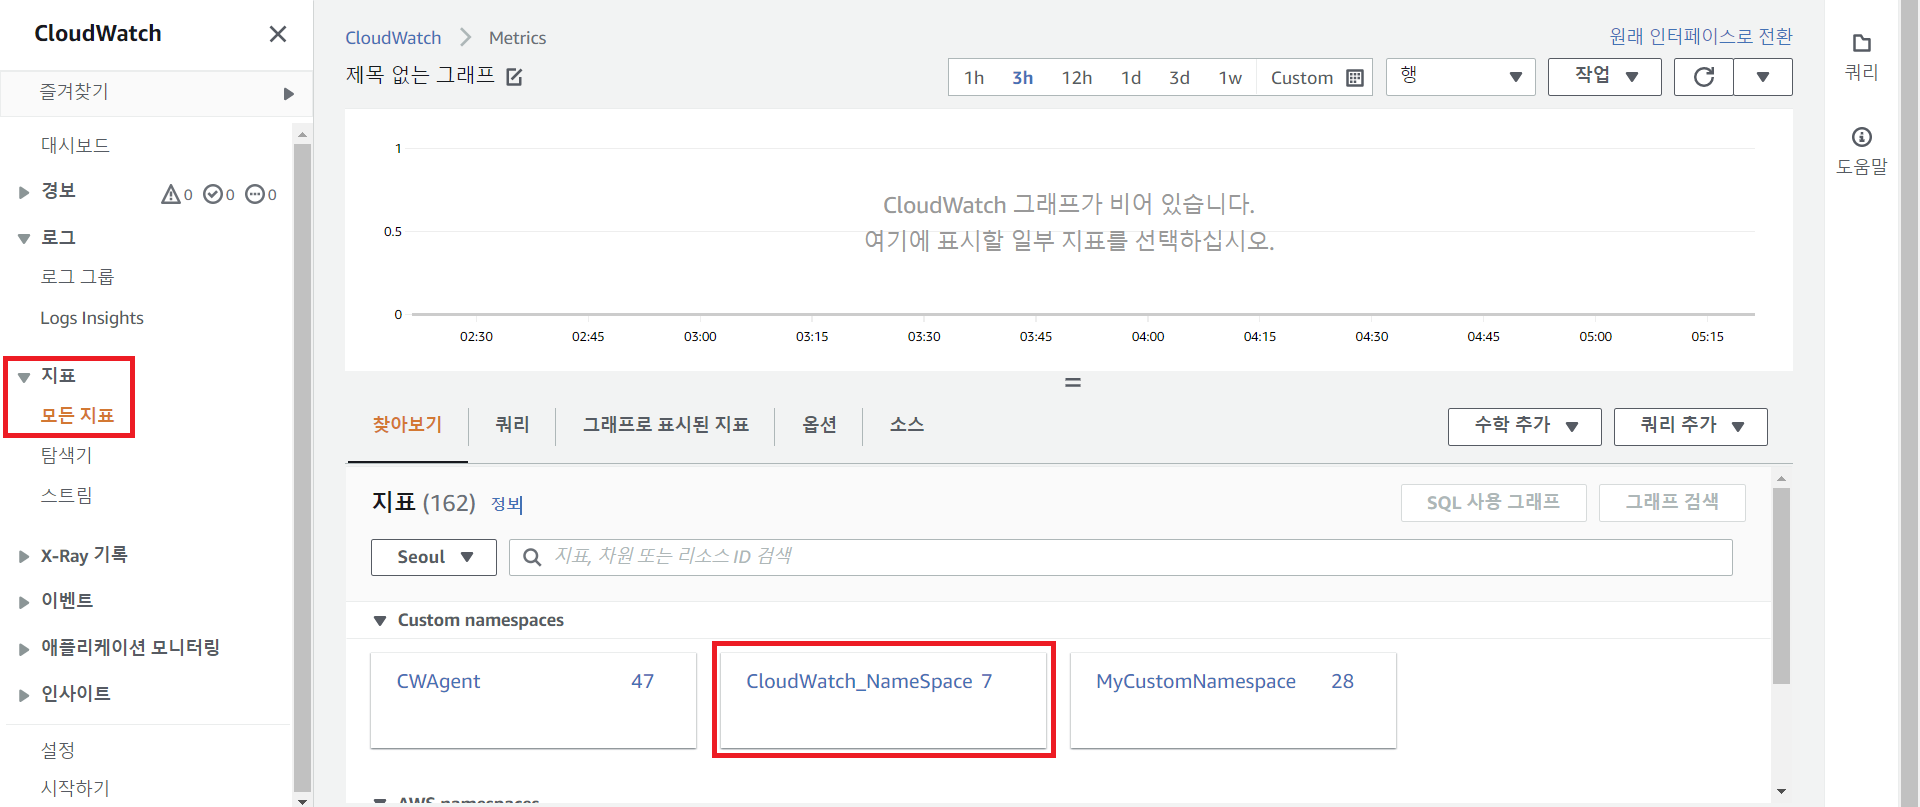Image resolution: width=1920 pixels, height=807 pixels.
Task: Open the 쿼리 panel icon in the right sidebar
Action: pyautogui.click(x=1861, y=44)
